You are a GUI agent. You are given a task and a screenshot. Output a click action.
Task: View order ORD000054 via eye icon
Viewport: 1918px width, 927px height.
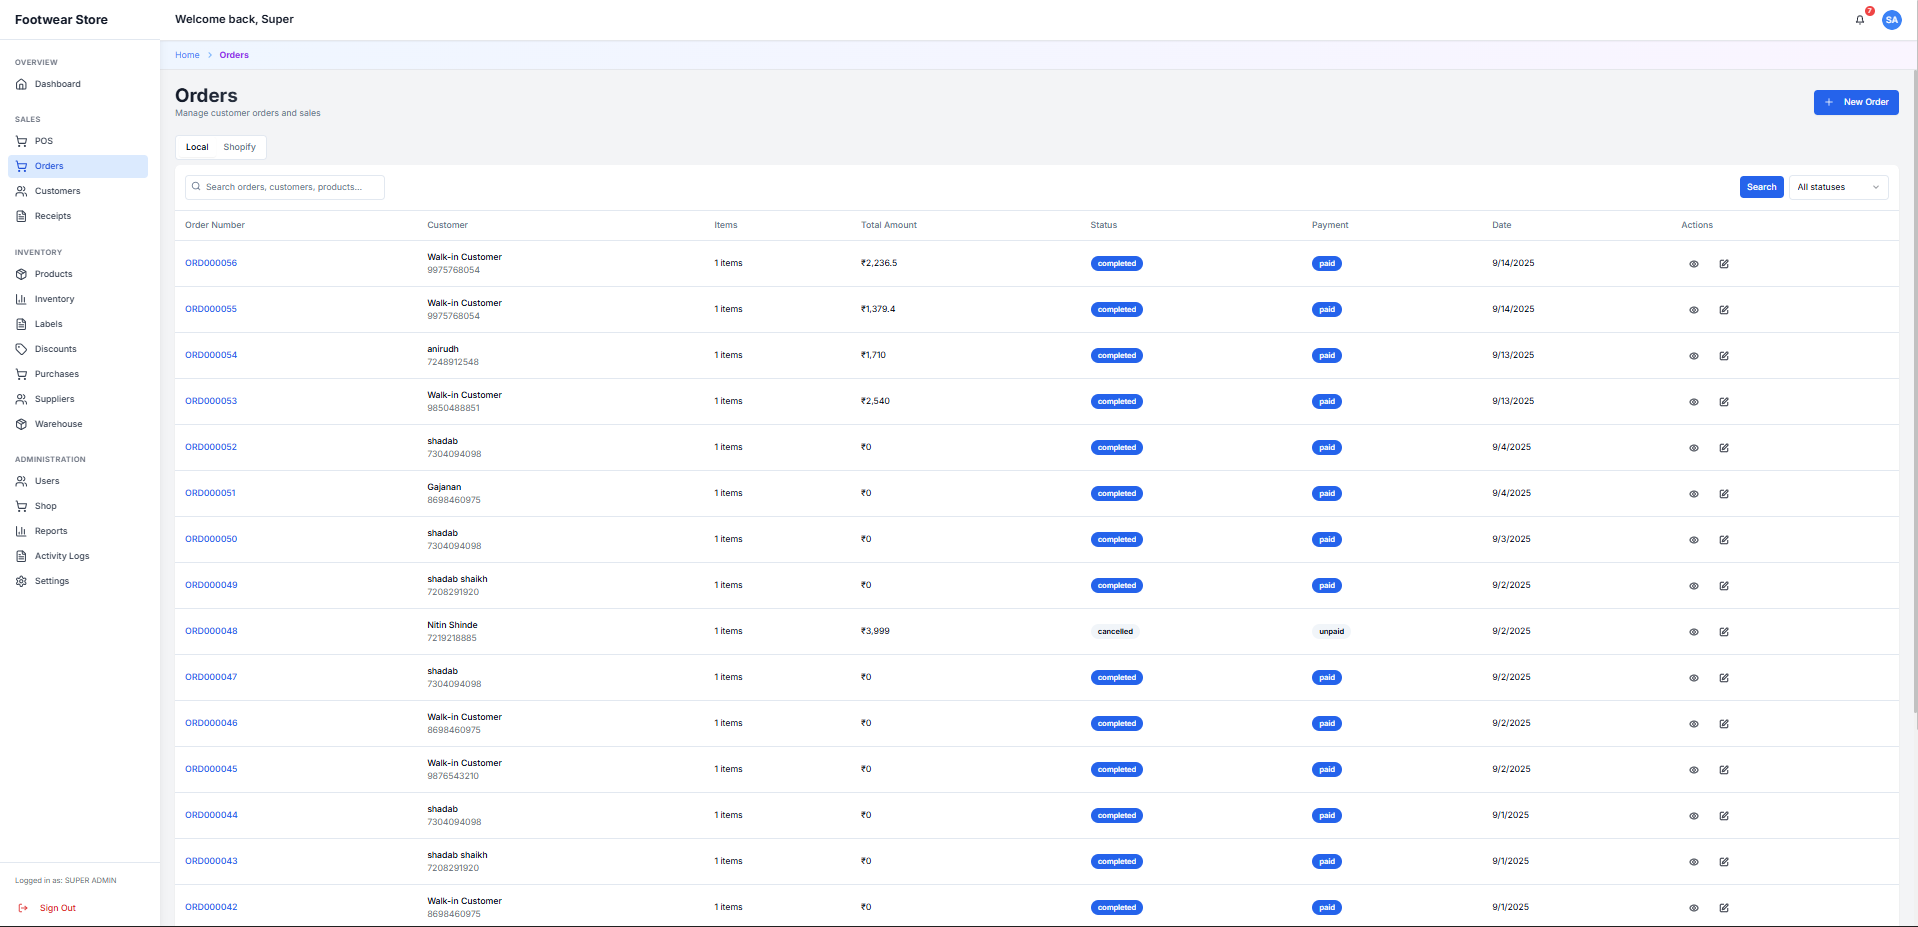[1694, 356]
